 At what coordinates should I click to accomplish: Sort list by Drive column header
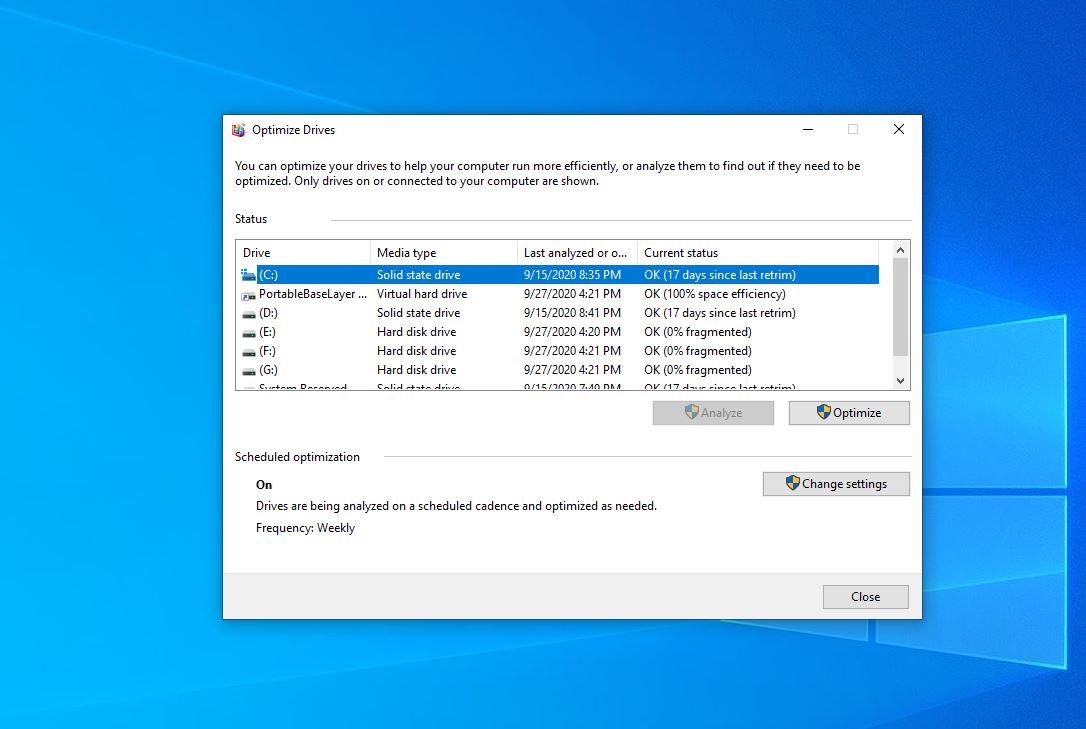pos(303,253)
